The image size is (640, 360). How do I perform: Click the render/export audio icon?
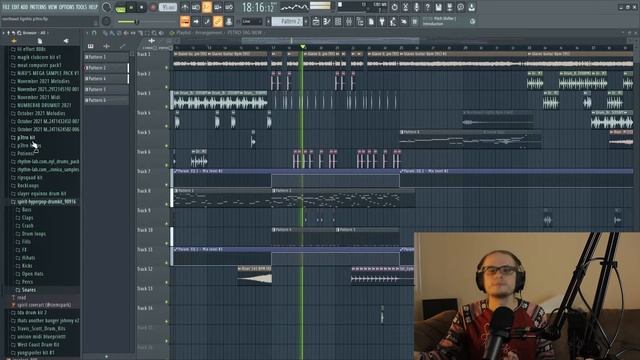(x=449, y=7)
